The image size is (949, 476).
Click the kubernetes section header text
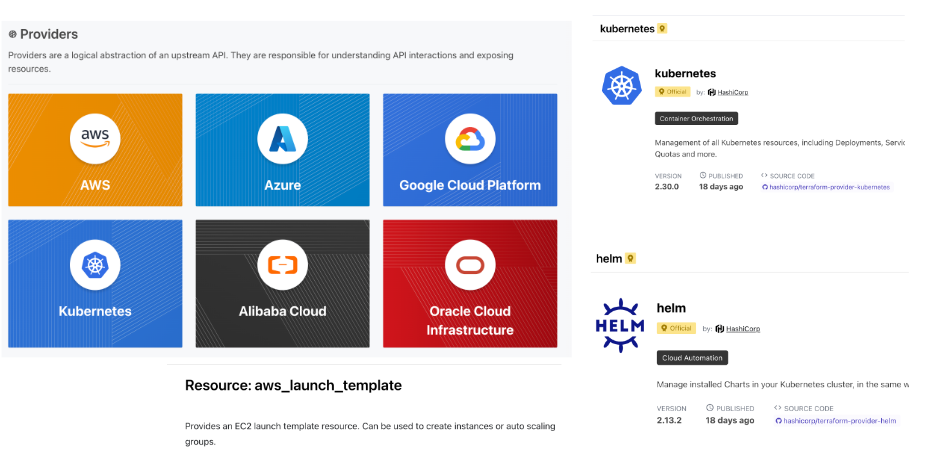click(x=627, y=28)
